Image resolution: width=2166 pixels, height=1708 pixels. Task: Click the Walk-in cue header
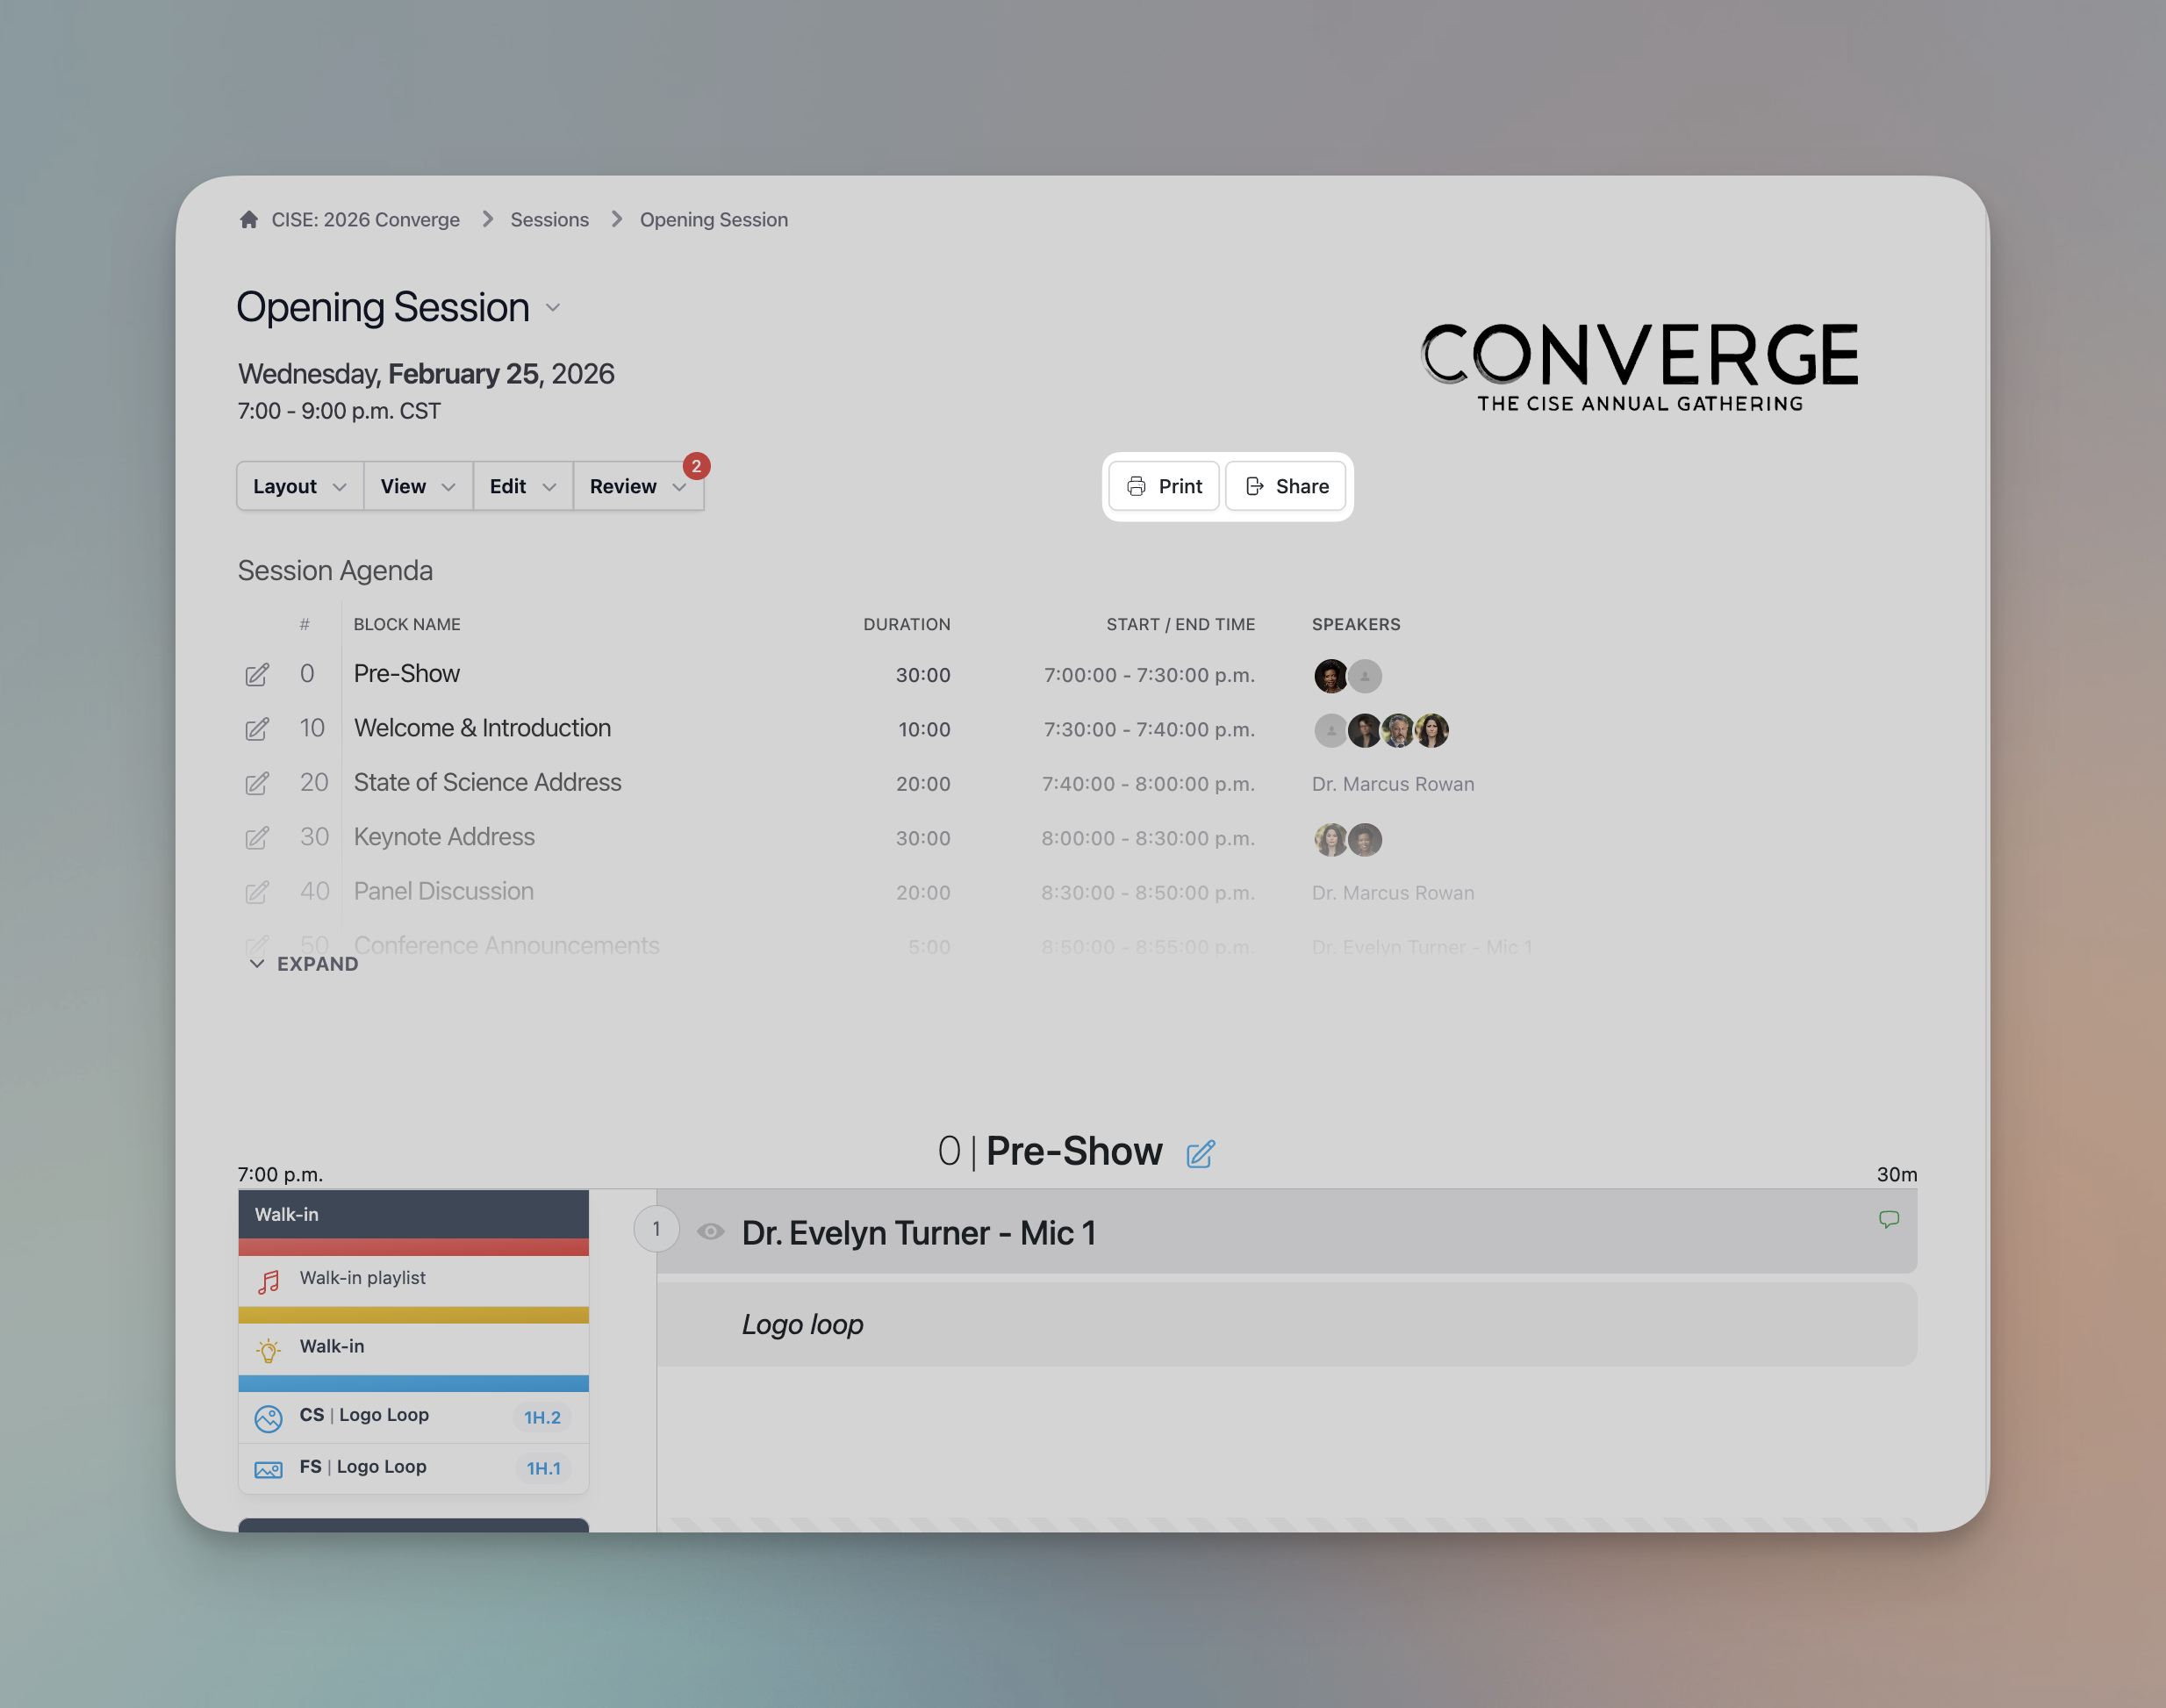[x=413, y=1215]
